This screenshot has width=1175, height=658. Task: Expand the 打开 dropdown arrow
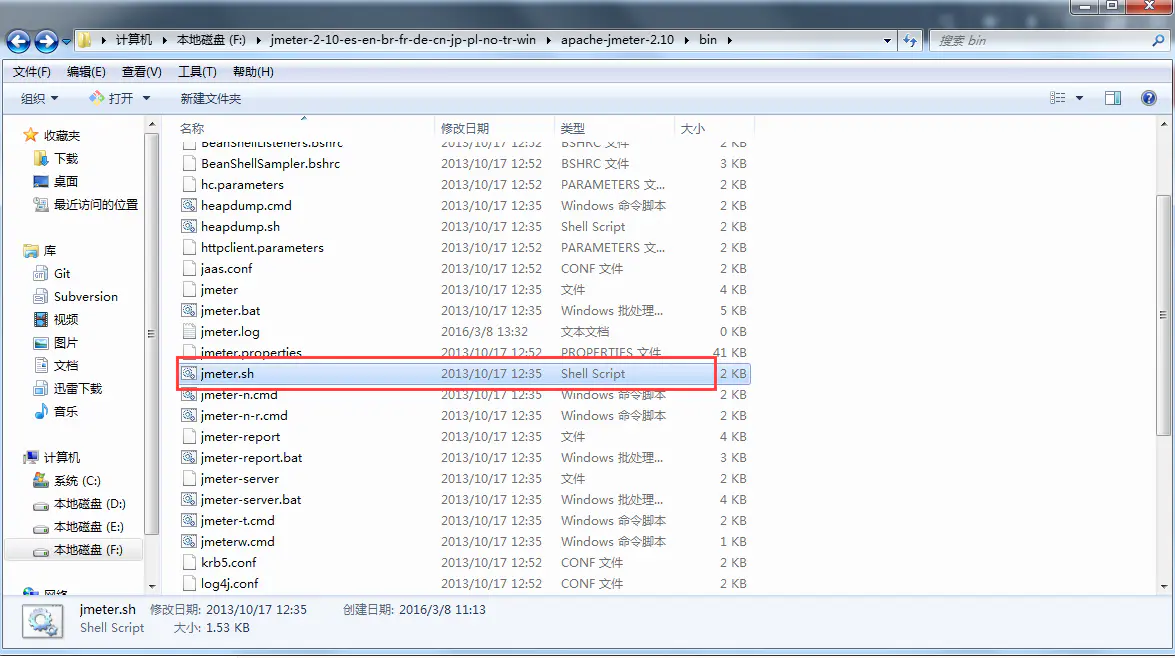(146, 98)
